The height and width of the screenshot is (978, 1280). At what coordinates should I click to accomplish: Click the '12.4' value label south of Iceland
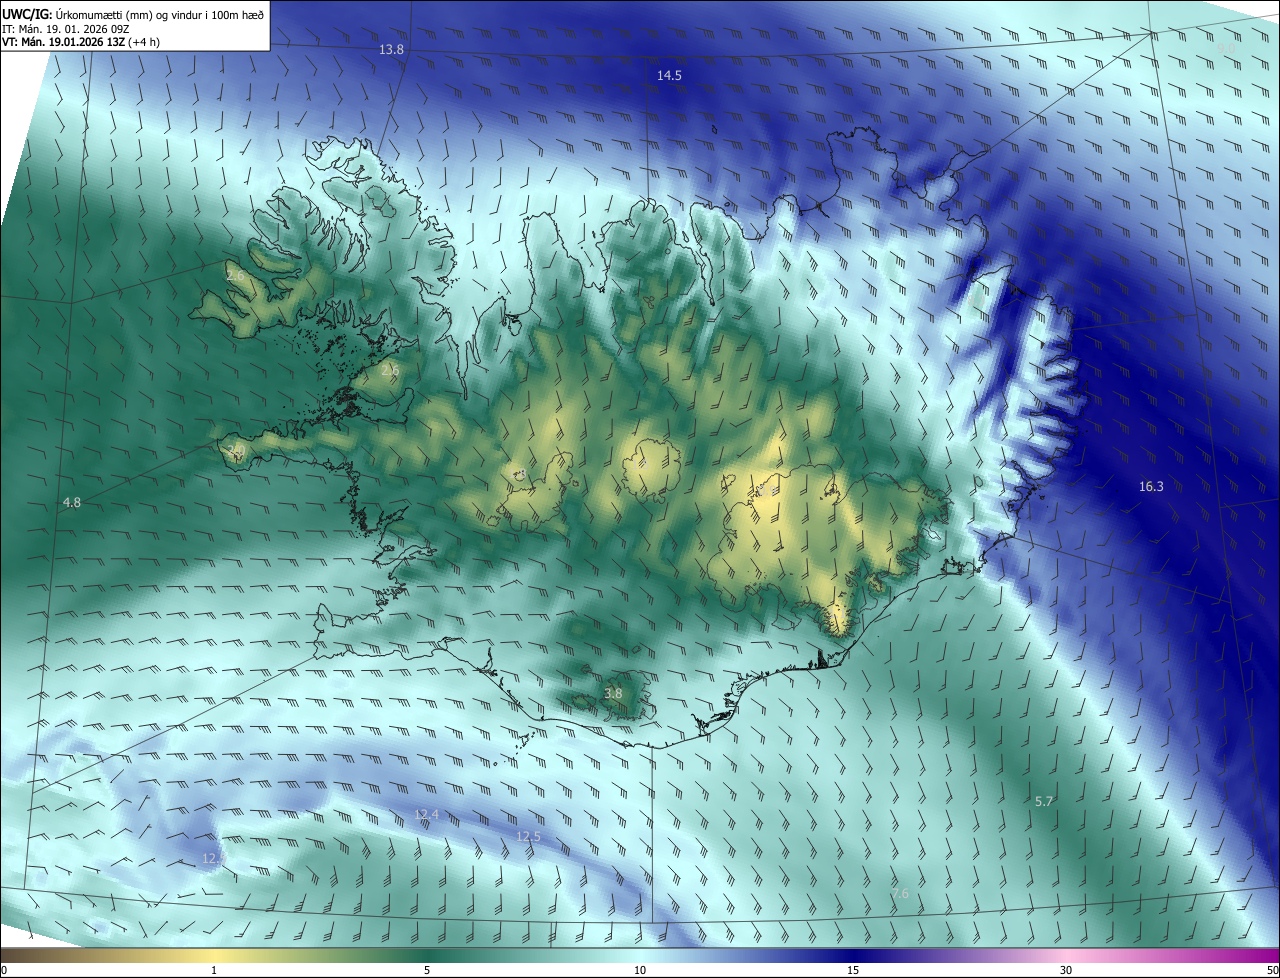(x=426, y=815)
